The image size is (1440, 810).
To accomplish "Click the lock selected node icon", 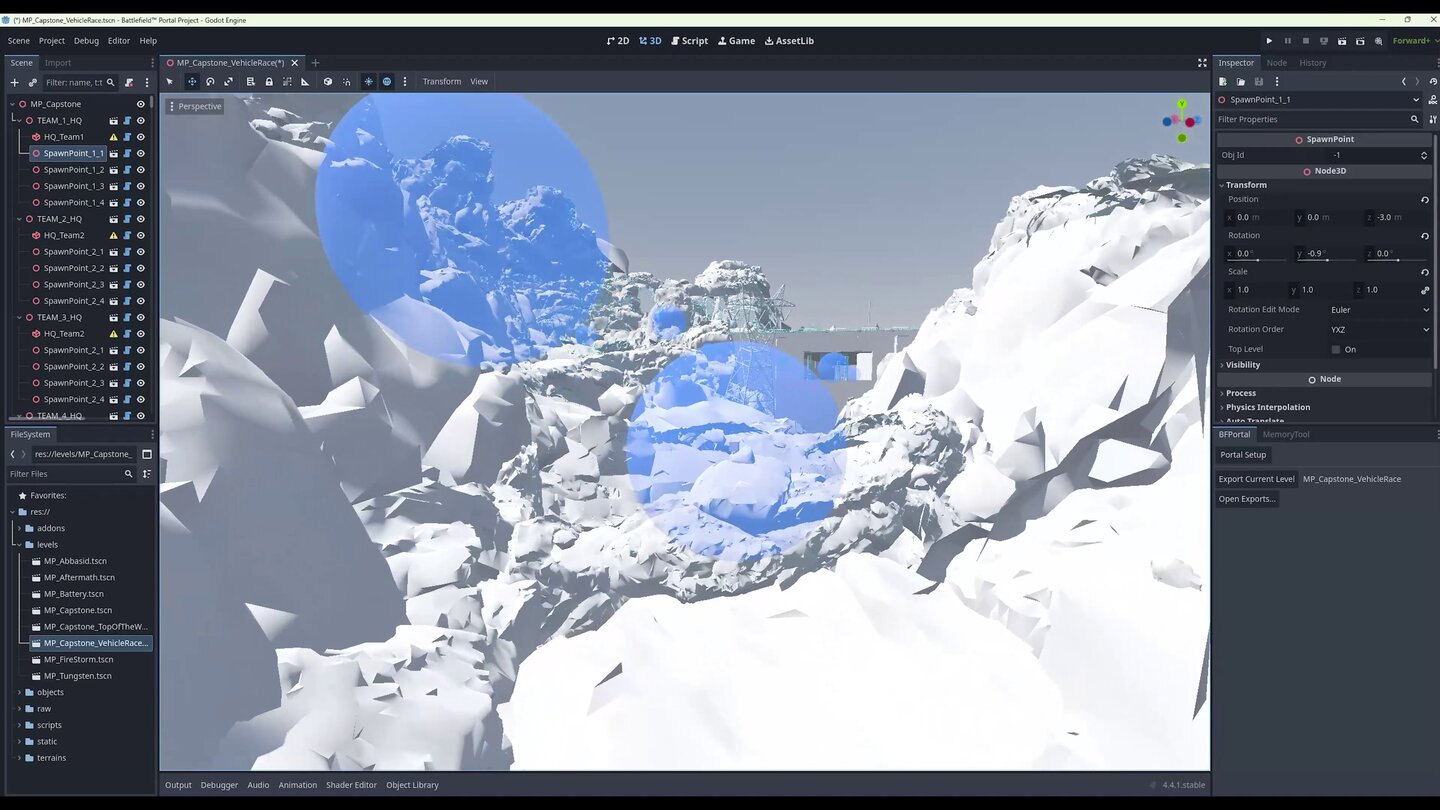I will click(x=269, y=82).
